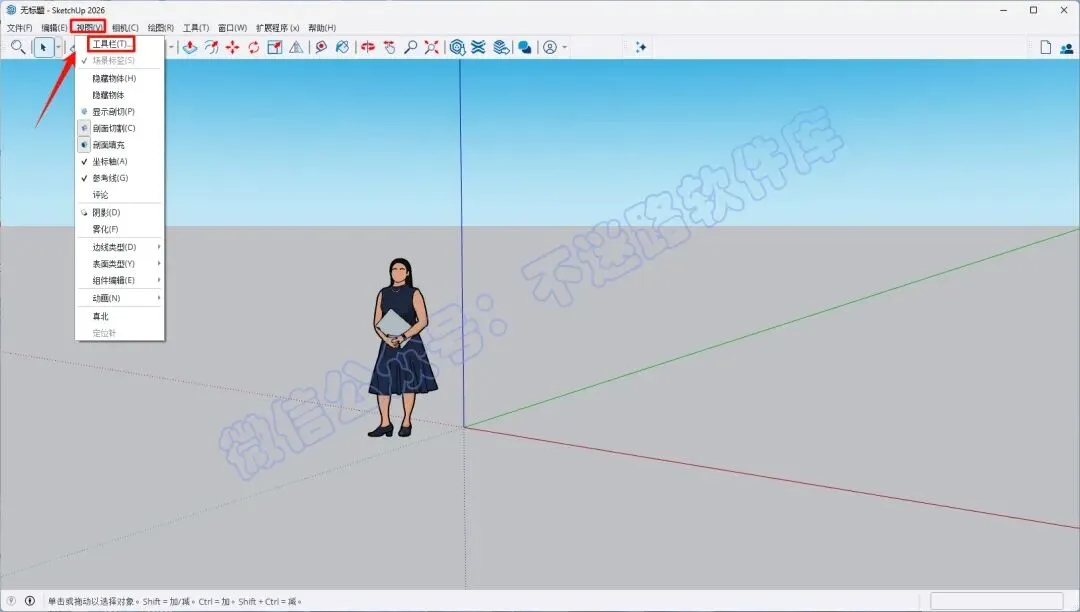Close the open 视图(V) menu from menu bar
This screenshot has height=612, width=1080.
click(x=90, y=28)
